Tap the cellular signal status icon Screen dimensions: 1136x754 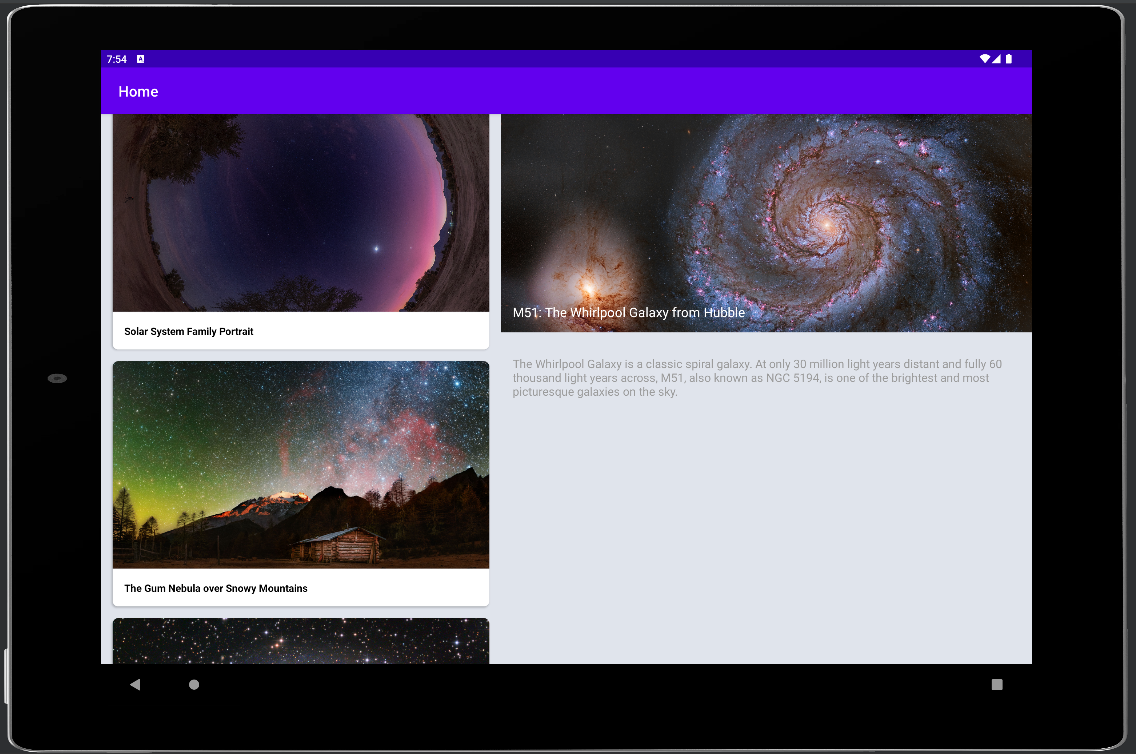point(997,59)
